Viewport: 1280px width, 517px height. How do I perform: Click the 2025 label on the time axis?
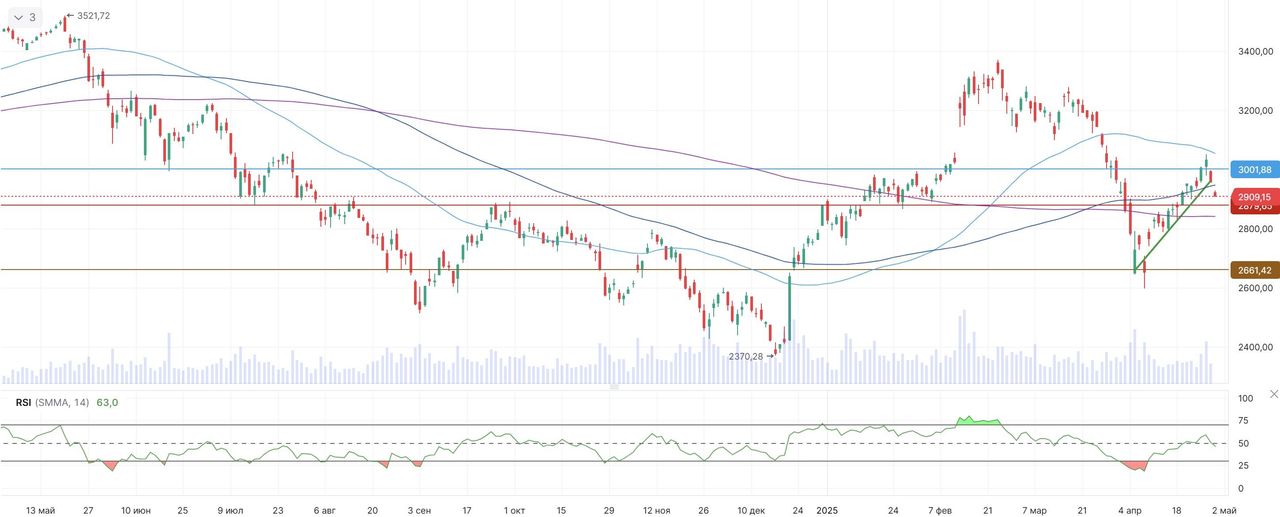tap(829, 510)
